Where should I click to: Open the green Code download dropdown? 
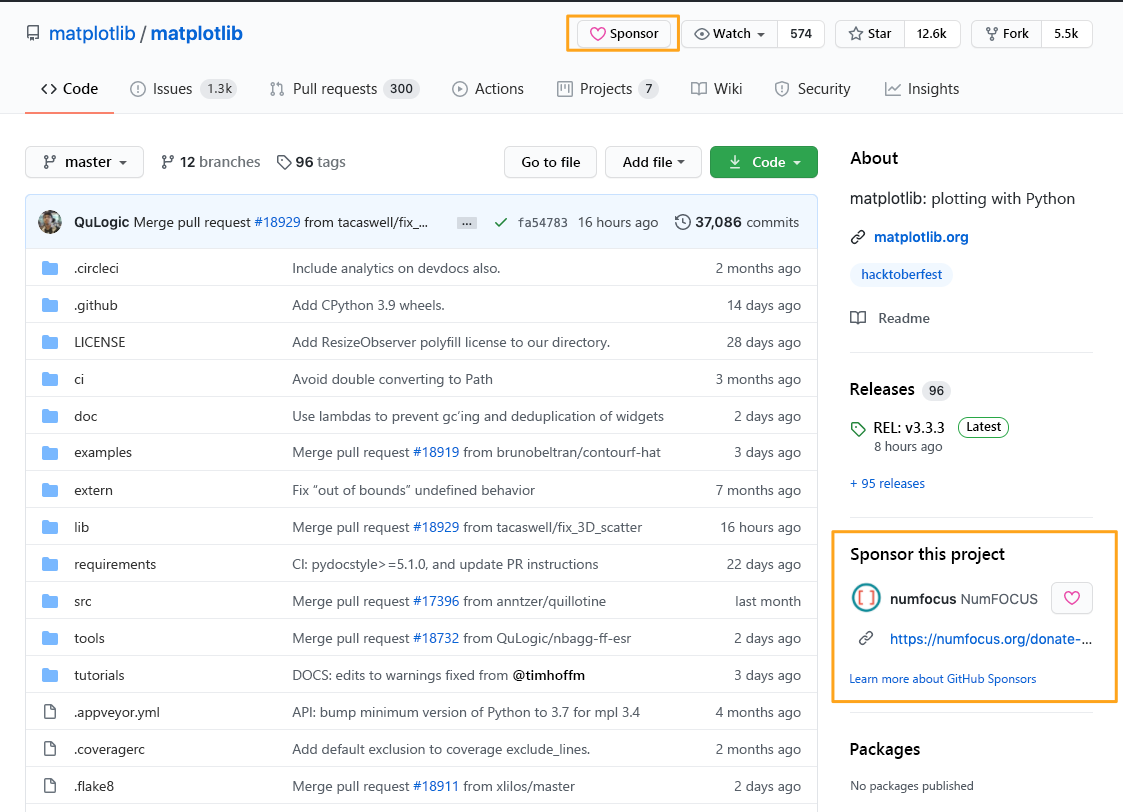(x=763, y=162)
